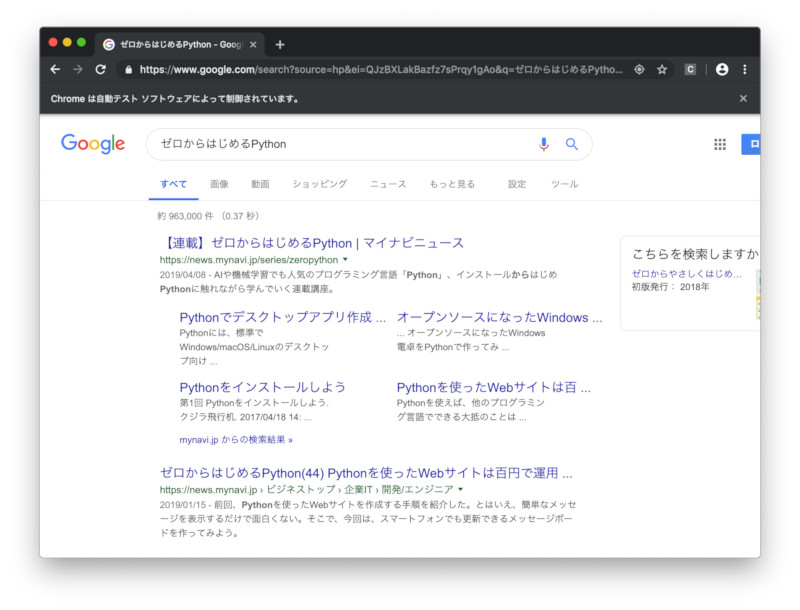This screenshot has width=800, height=610.
Task: Close the ゼロからはじめるPython browser tab
Action: point(253,45)
